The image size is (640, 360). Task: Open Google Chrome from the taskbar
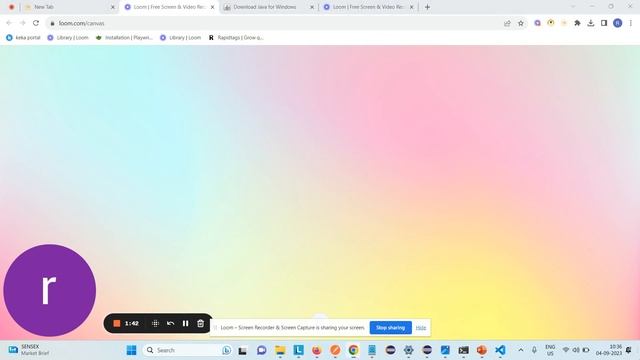(x=353, y=350)
